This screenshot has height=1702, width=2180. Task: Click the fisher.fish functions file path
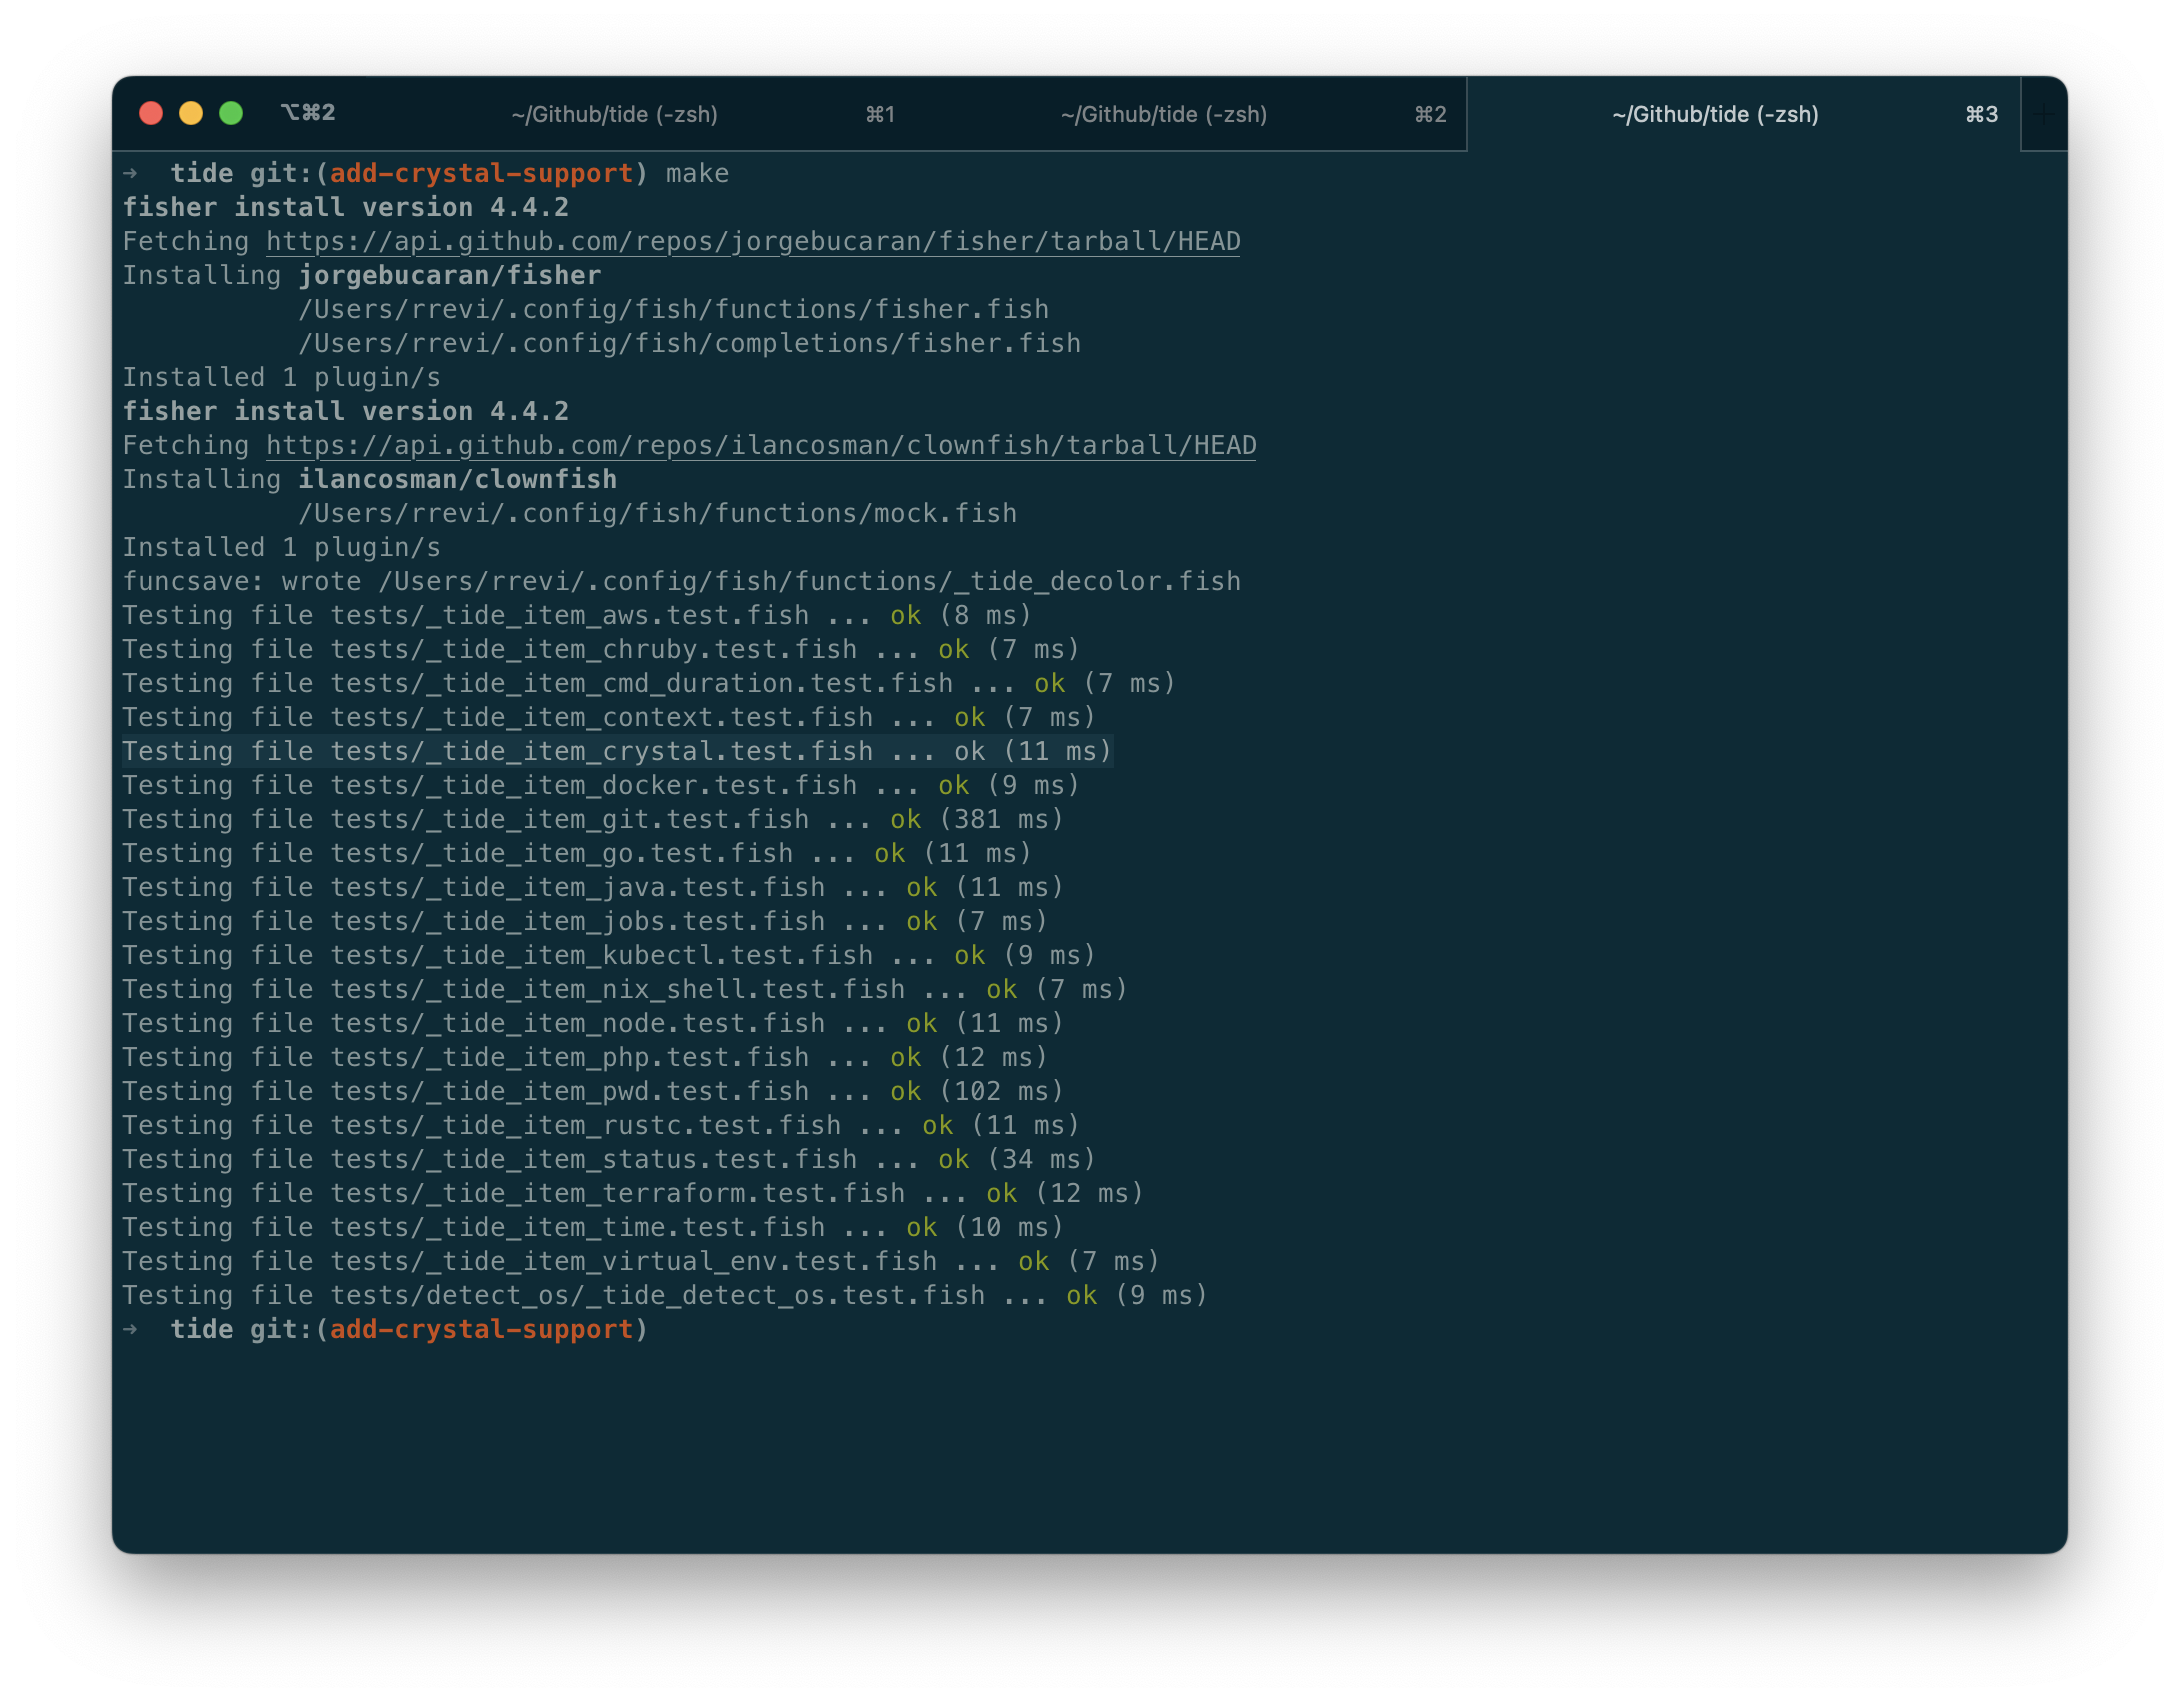click(x=673, y=310)
